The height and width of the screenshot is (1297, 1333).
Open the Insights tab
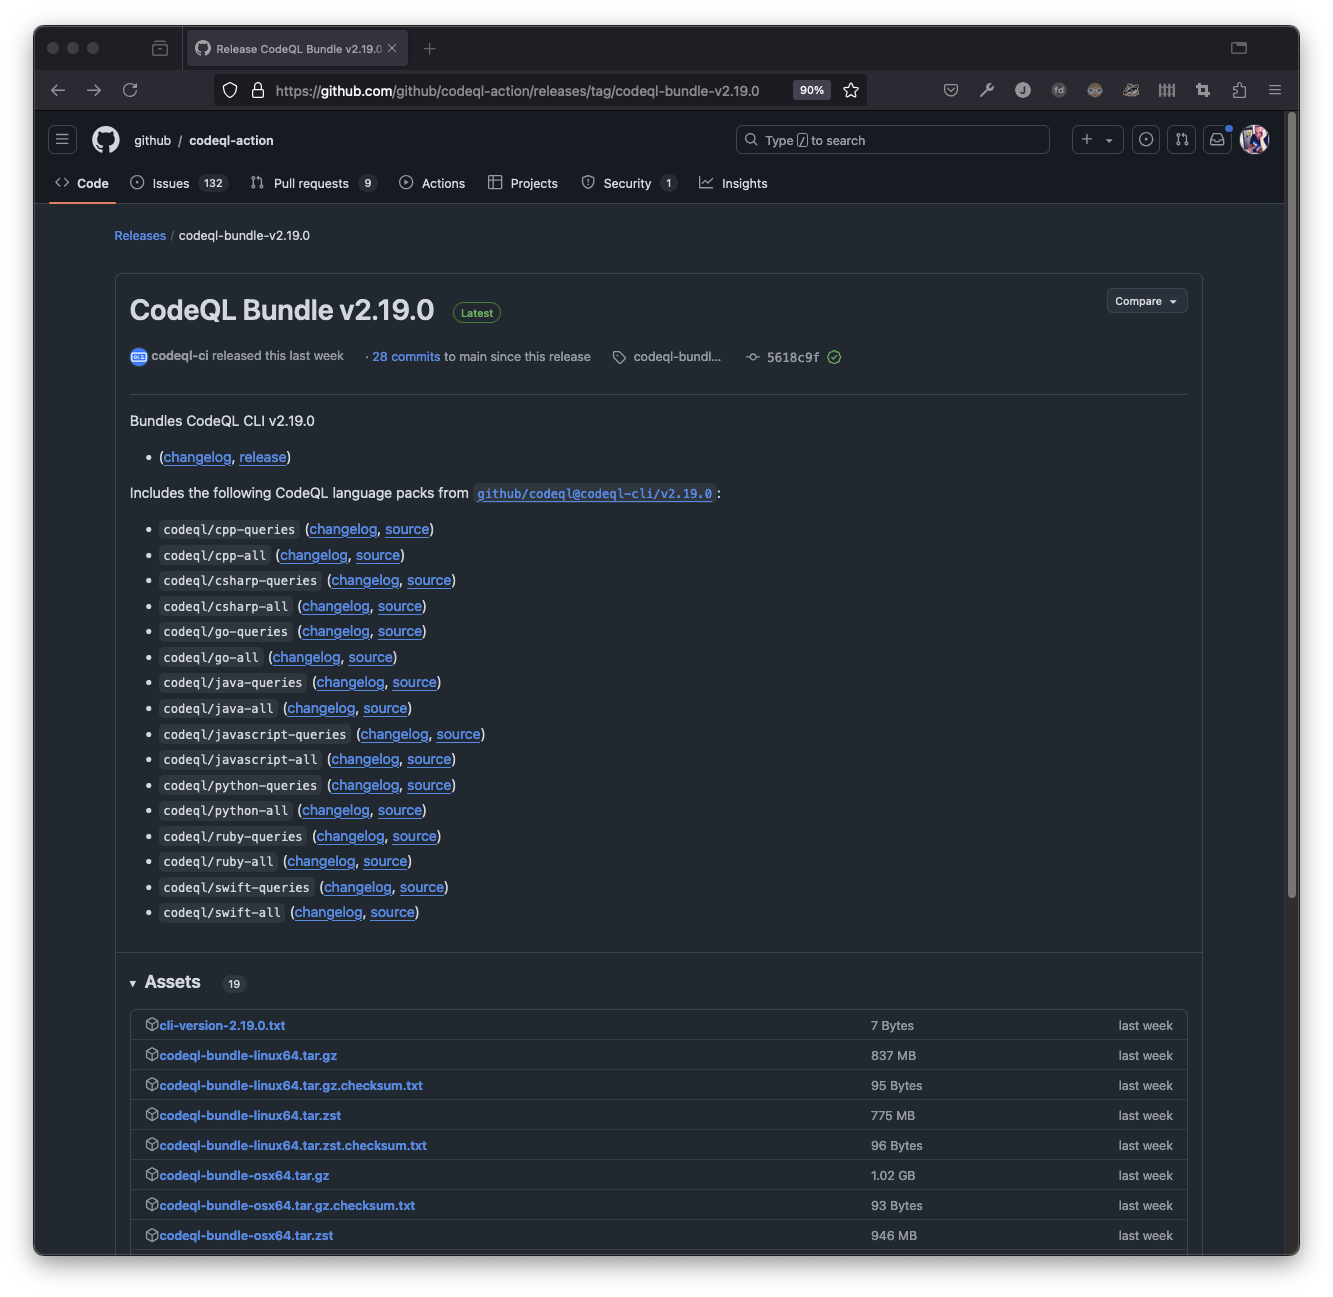tap(733, 183)
